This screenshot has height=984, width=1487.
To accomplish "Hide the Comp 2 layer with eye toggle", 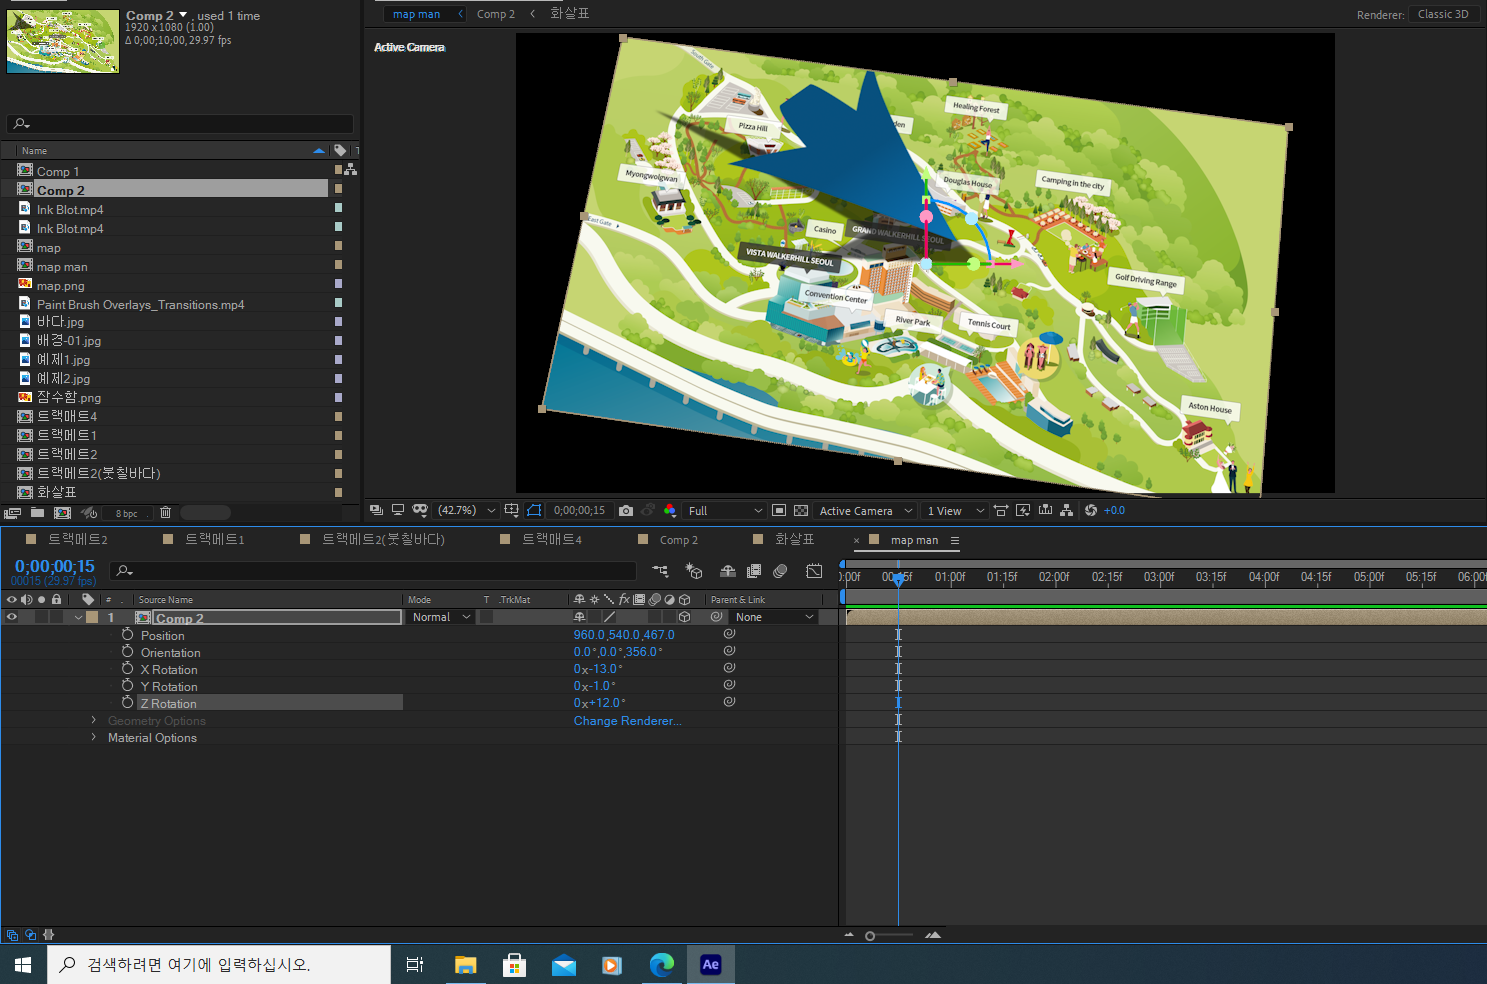I will 12,617.
